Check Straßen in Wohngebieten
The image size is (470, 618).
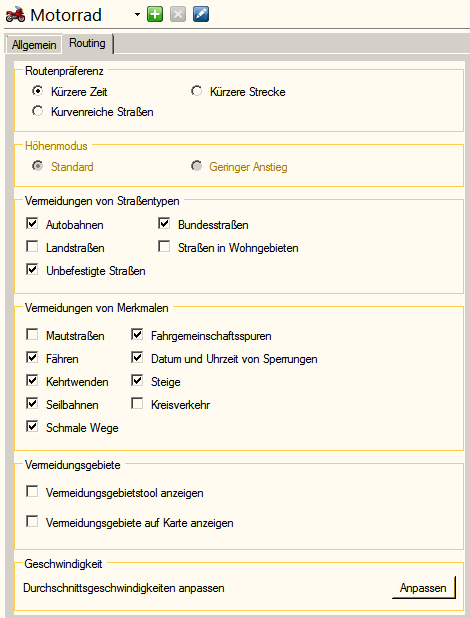coord(164,246)
